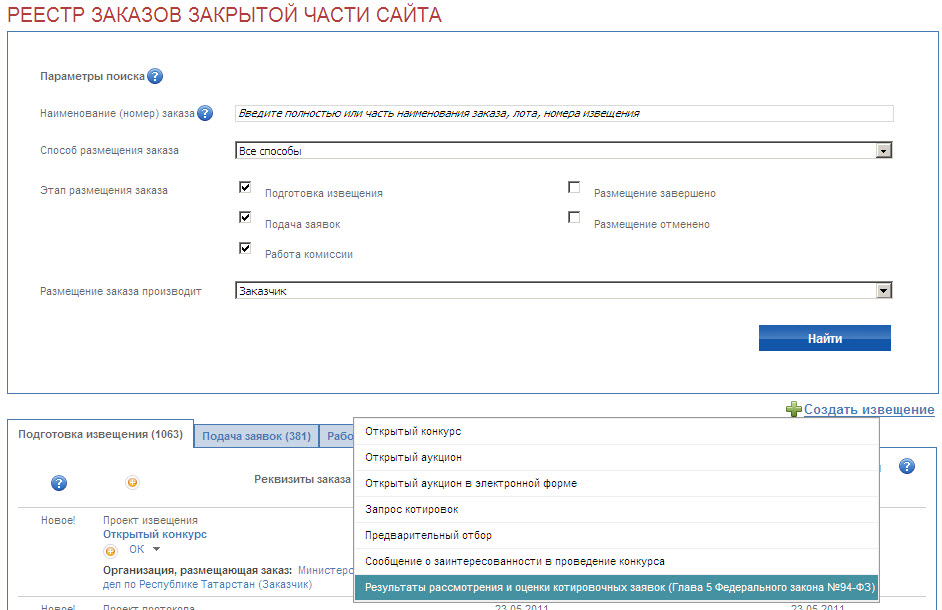942x610 pixels.
Task: Click orange expand-all icon in table header
Action: pyautogui.click(x=132, y=482)
